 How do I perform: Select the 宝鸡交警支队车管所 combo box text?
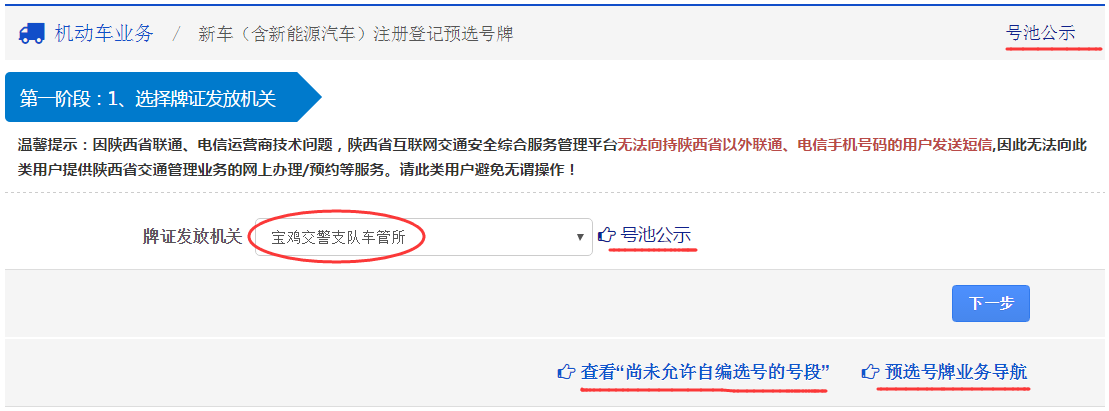[338, 237]
